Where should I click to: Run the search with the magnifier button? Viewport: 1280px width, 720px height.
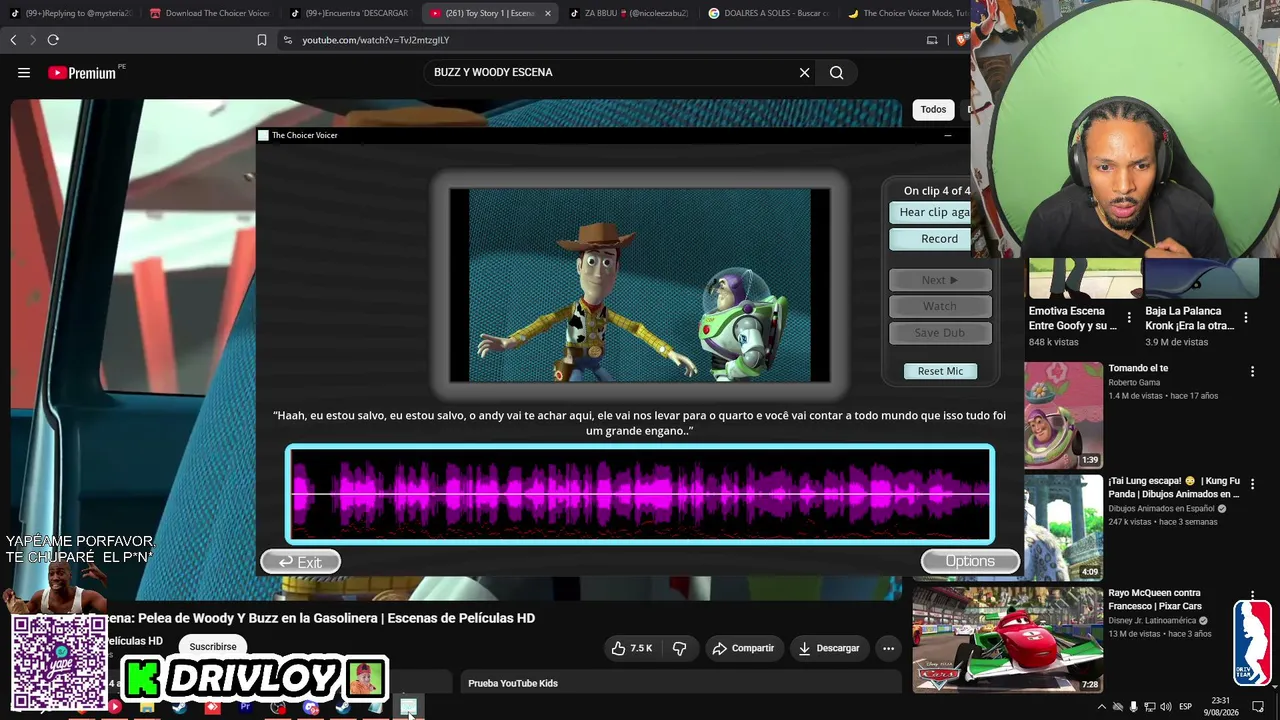[837, 72]
